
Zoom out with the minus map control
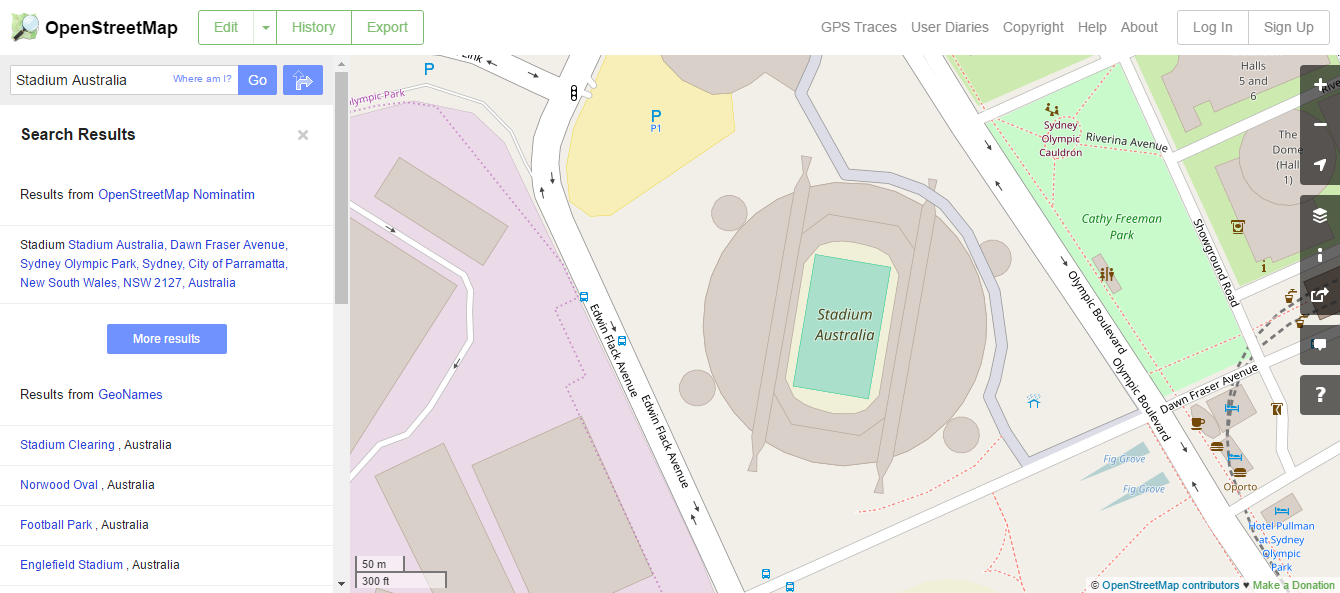[1320, 125]
